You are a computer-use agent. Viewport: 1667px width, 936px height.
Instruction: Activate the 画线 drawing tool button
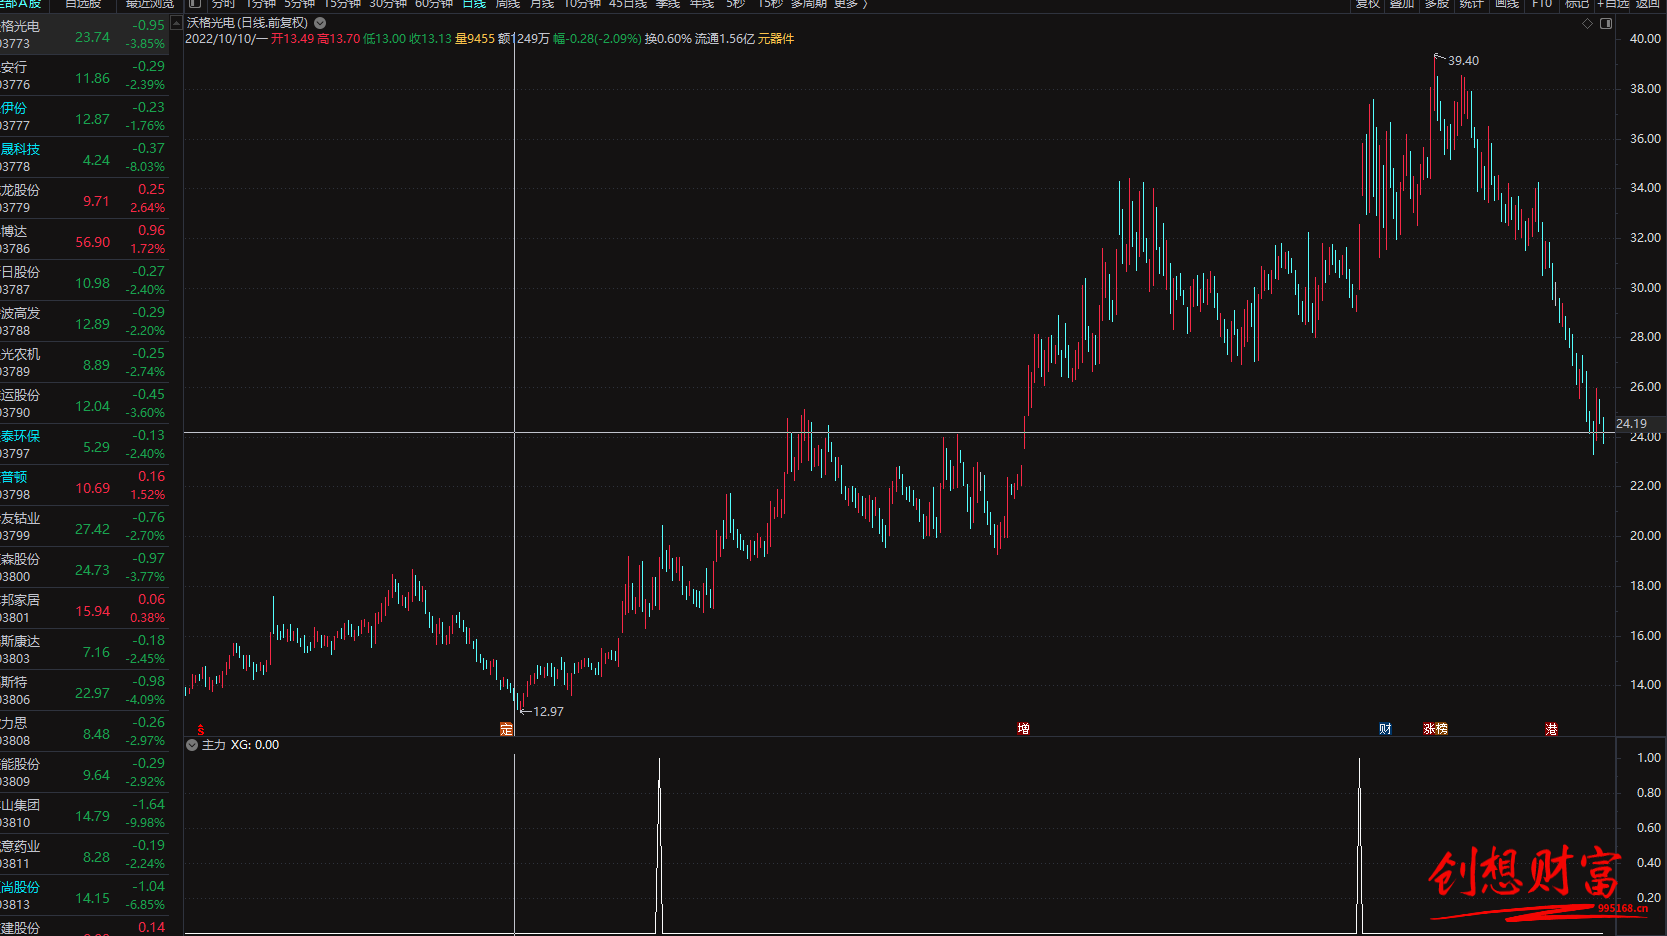tap(1506, 4)
